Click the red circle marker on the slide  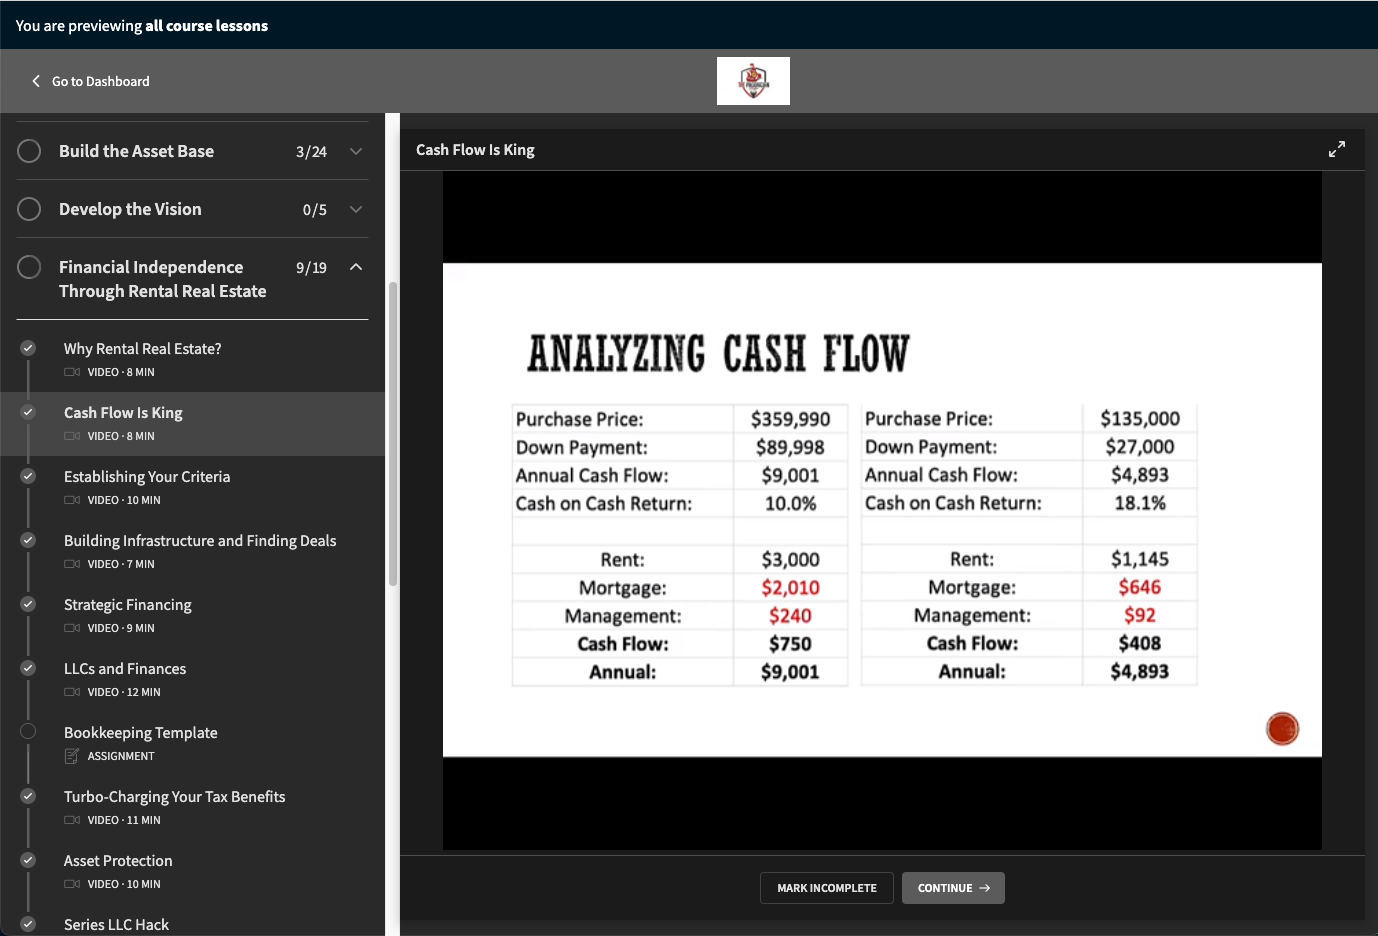click(x=1282, y=729)
